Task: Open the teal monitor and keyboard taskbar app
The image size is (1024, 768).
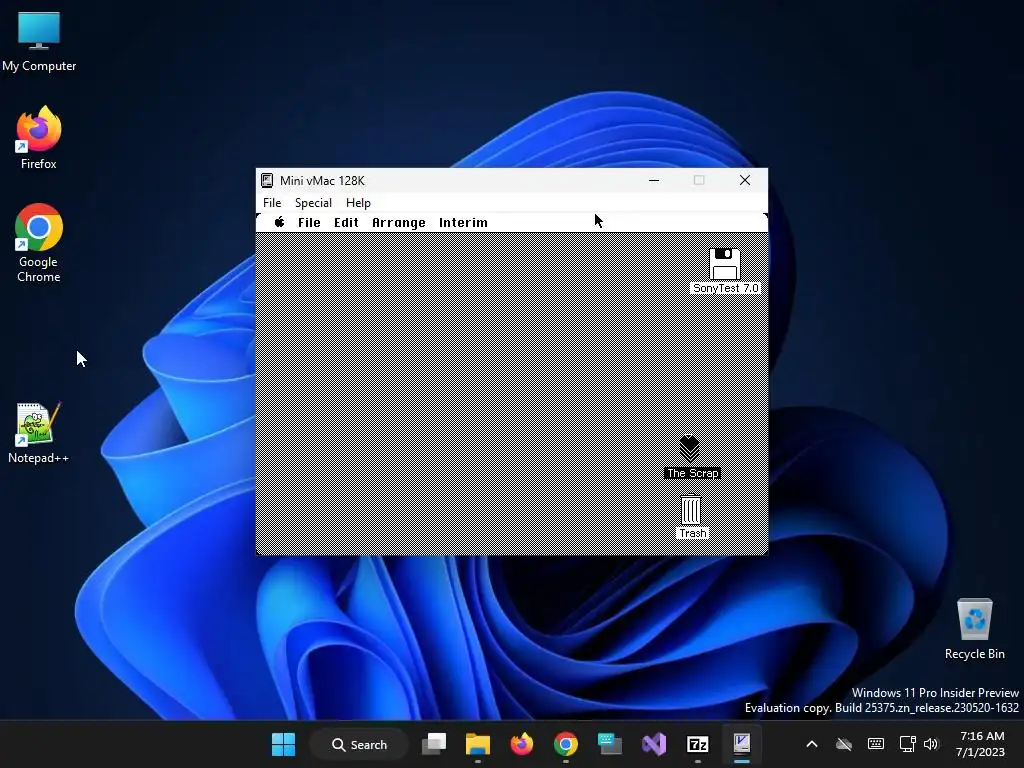Action: point(609,744)
